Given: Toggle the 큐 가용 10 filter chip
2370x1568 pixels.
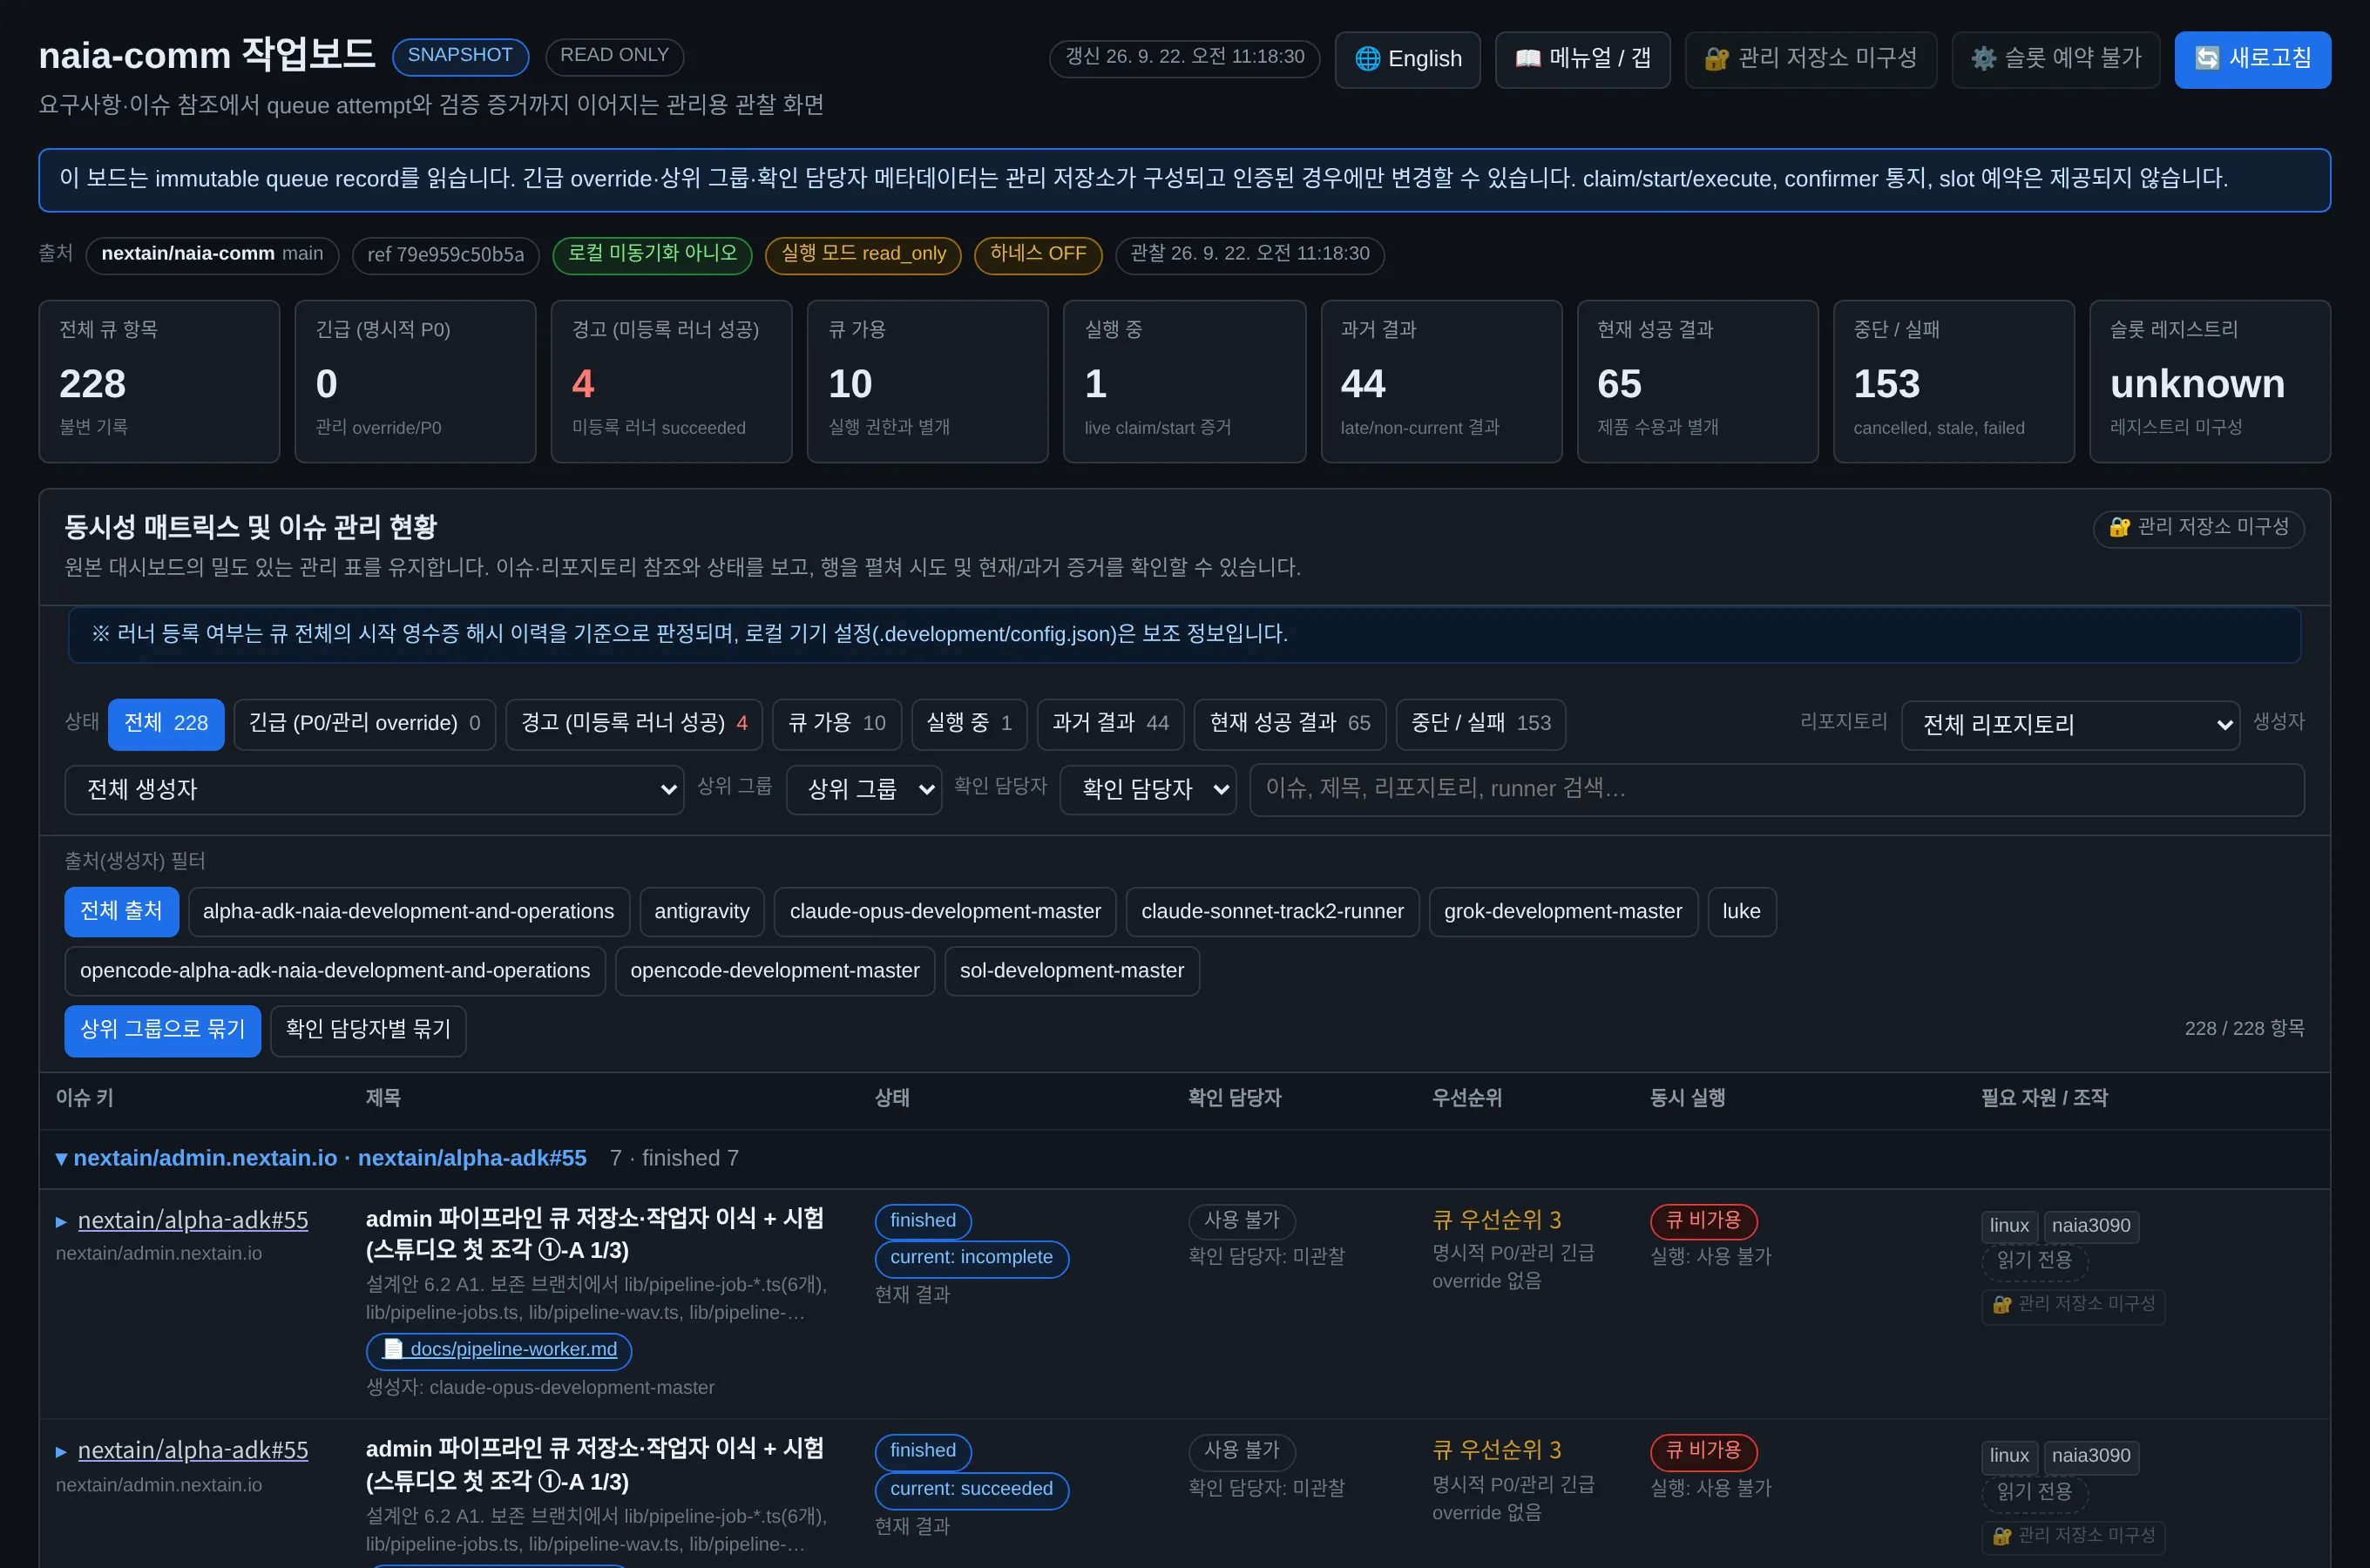Looking at the screenshot, I should pyautogui.click(x=837, y=723).
